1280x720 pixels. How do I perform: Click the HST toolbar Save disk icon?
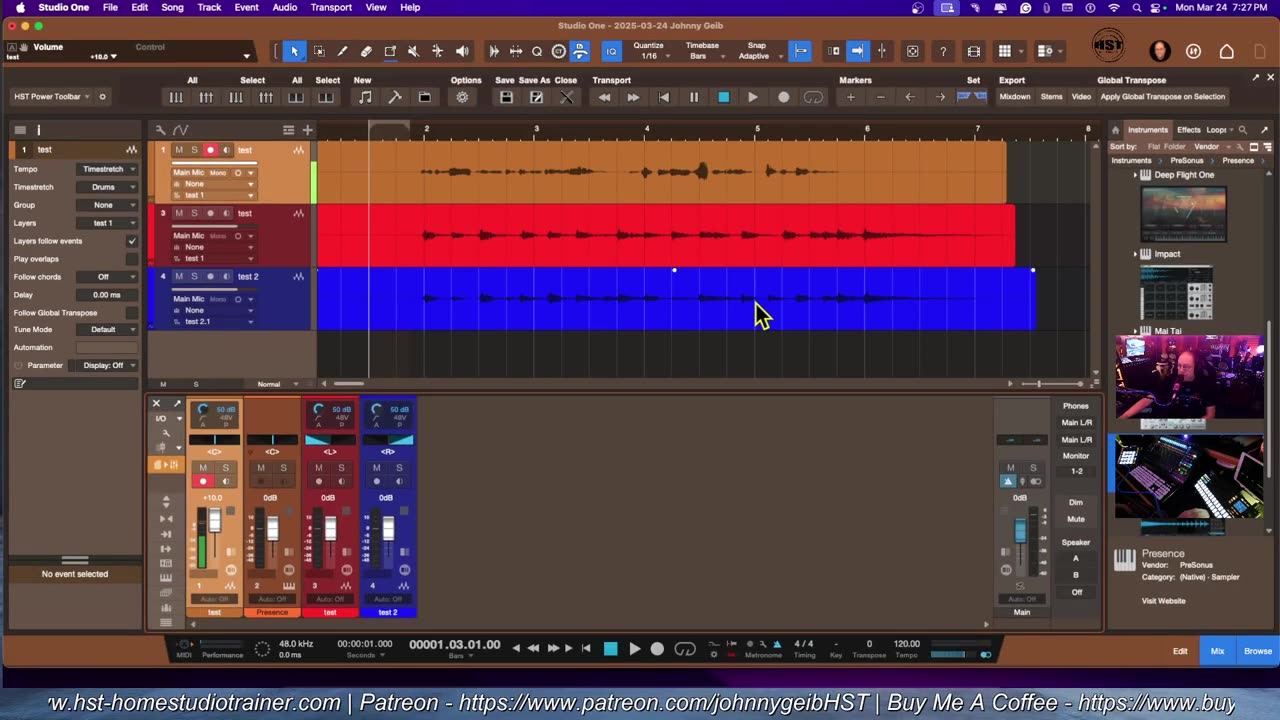pos(506,97)
